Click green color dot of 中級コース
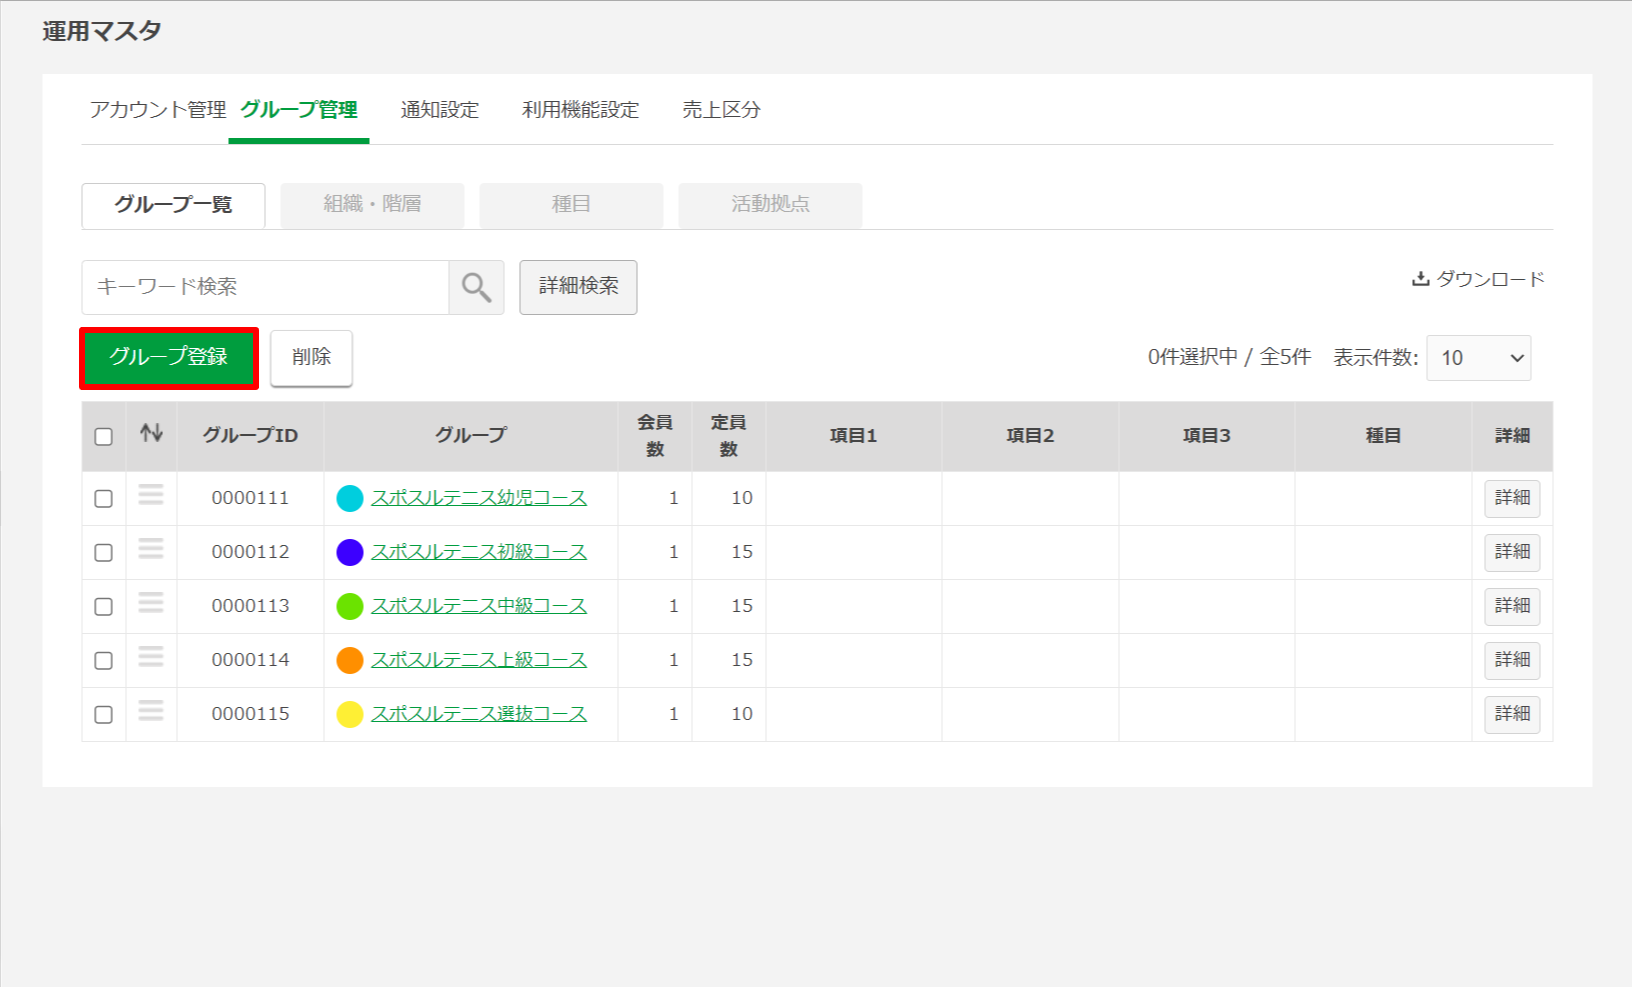Viewport: 1632px width, 987px height. (350, 606)
